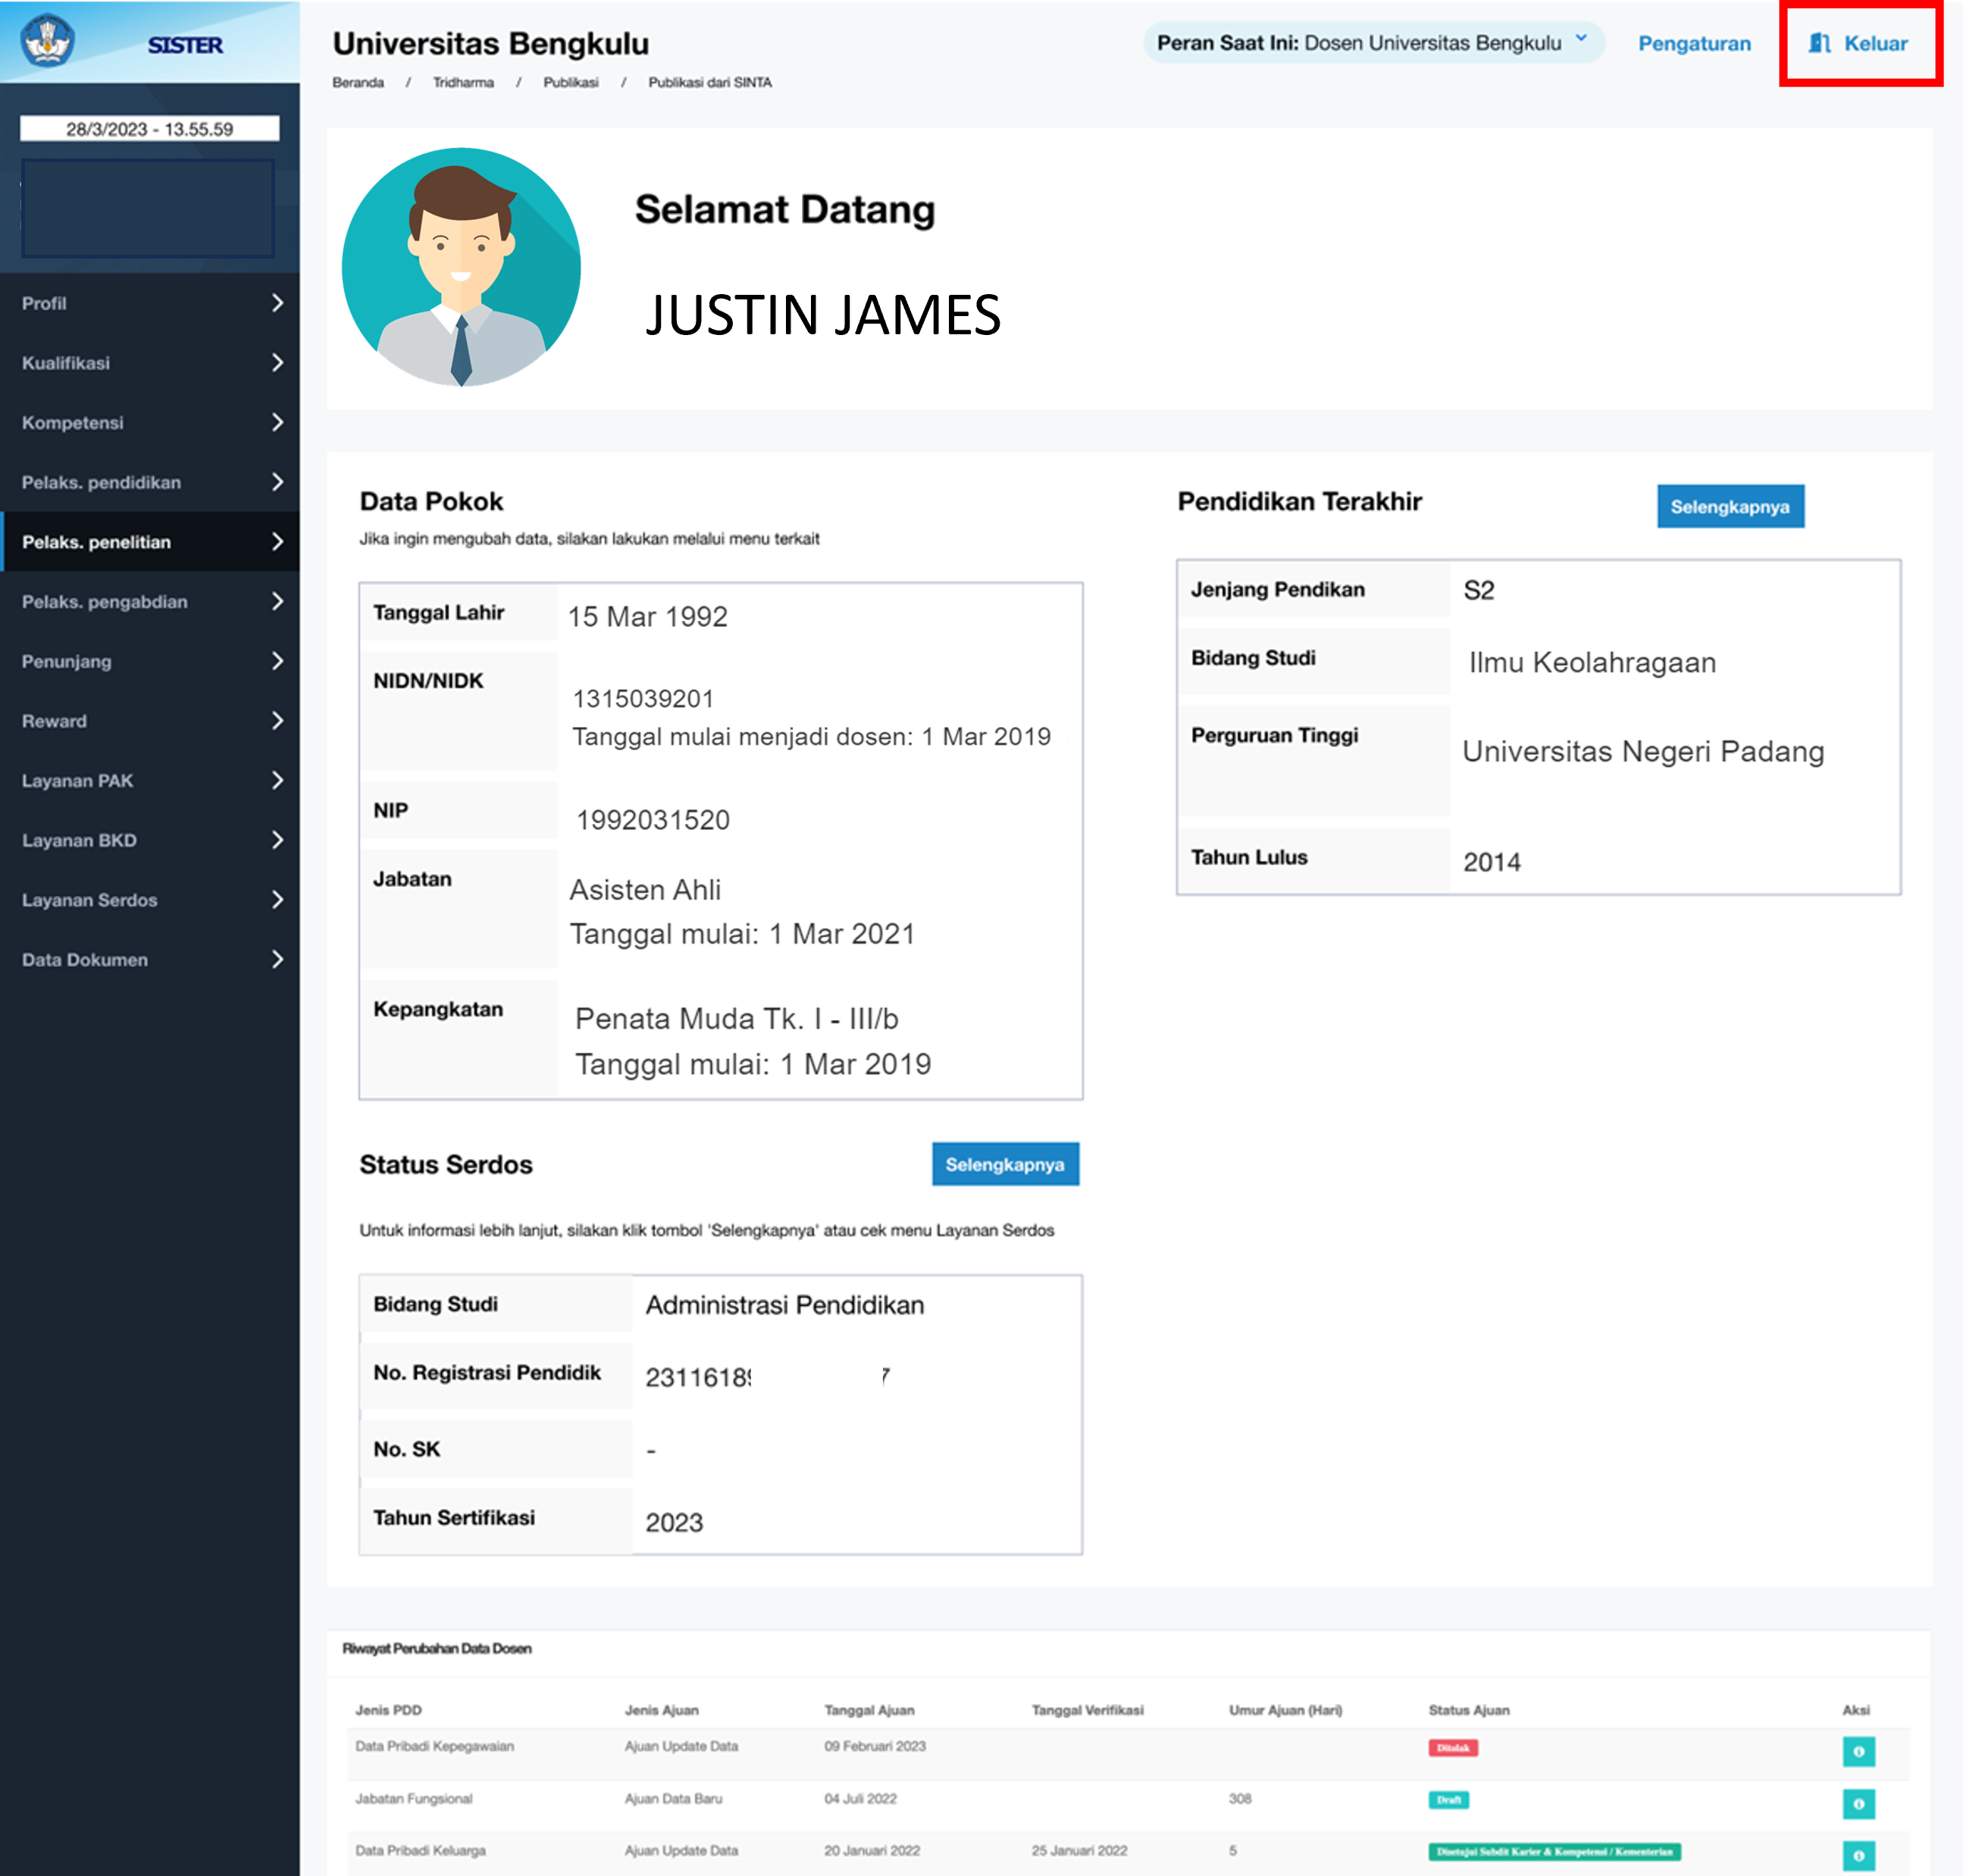Click the Keluar logout link

[x=1859, y=43]
